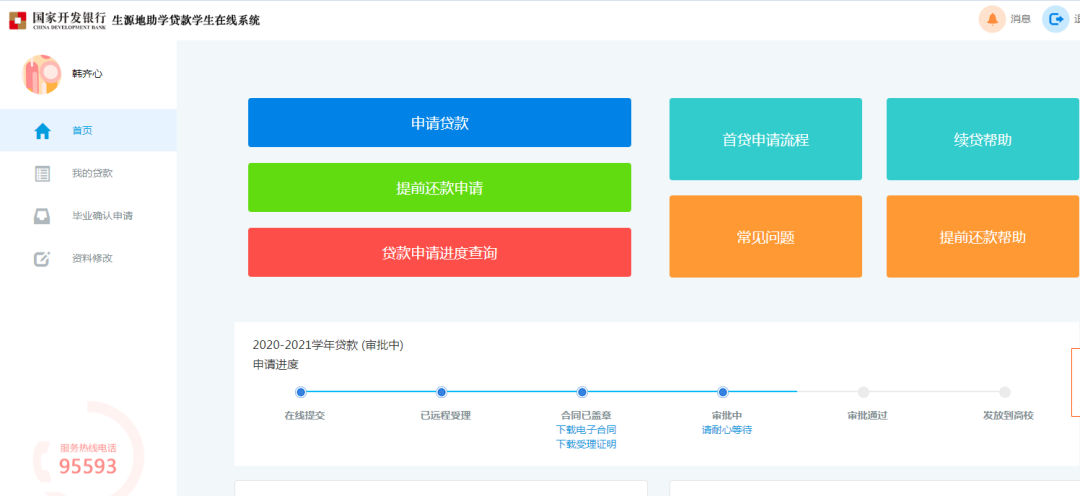Click the logout exit icon
Screen dimensions: 1080x496
[1055, 19]
